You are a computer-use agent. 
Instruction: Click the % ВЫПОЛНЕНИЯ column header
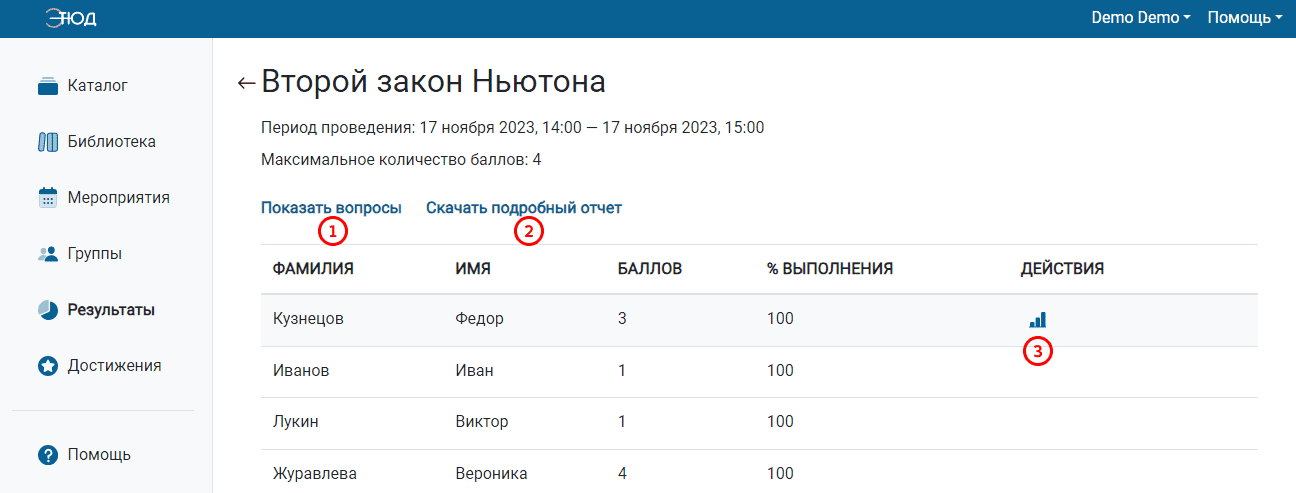(x=830, y=269)
